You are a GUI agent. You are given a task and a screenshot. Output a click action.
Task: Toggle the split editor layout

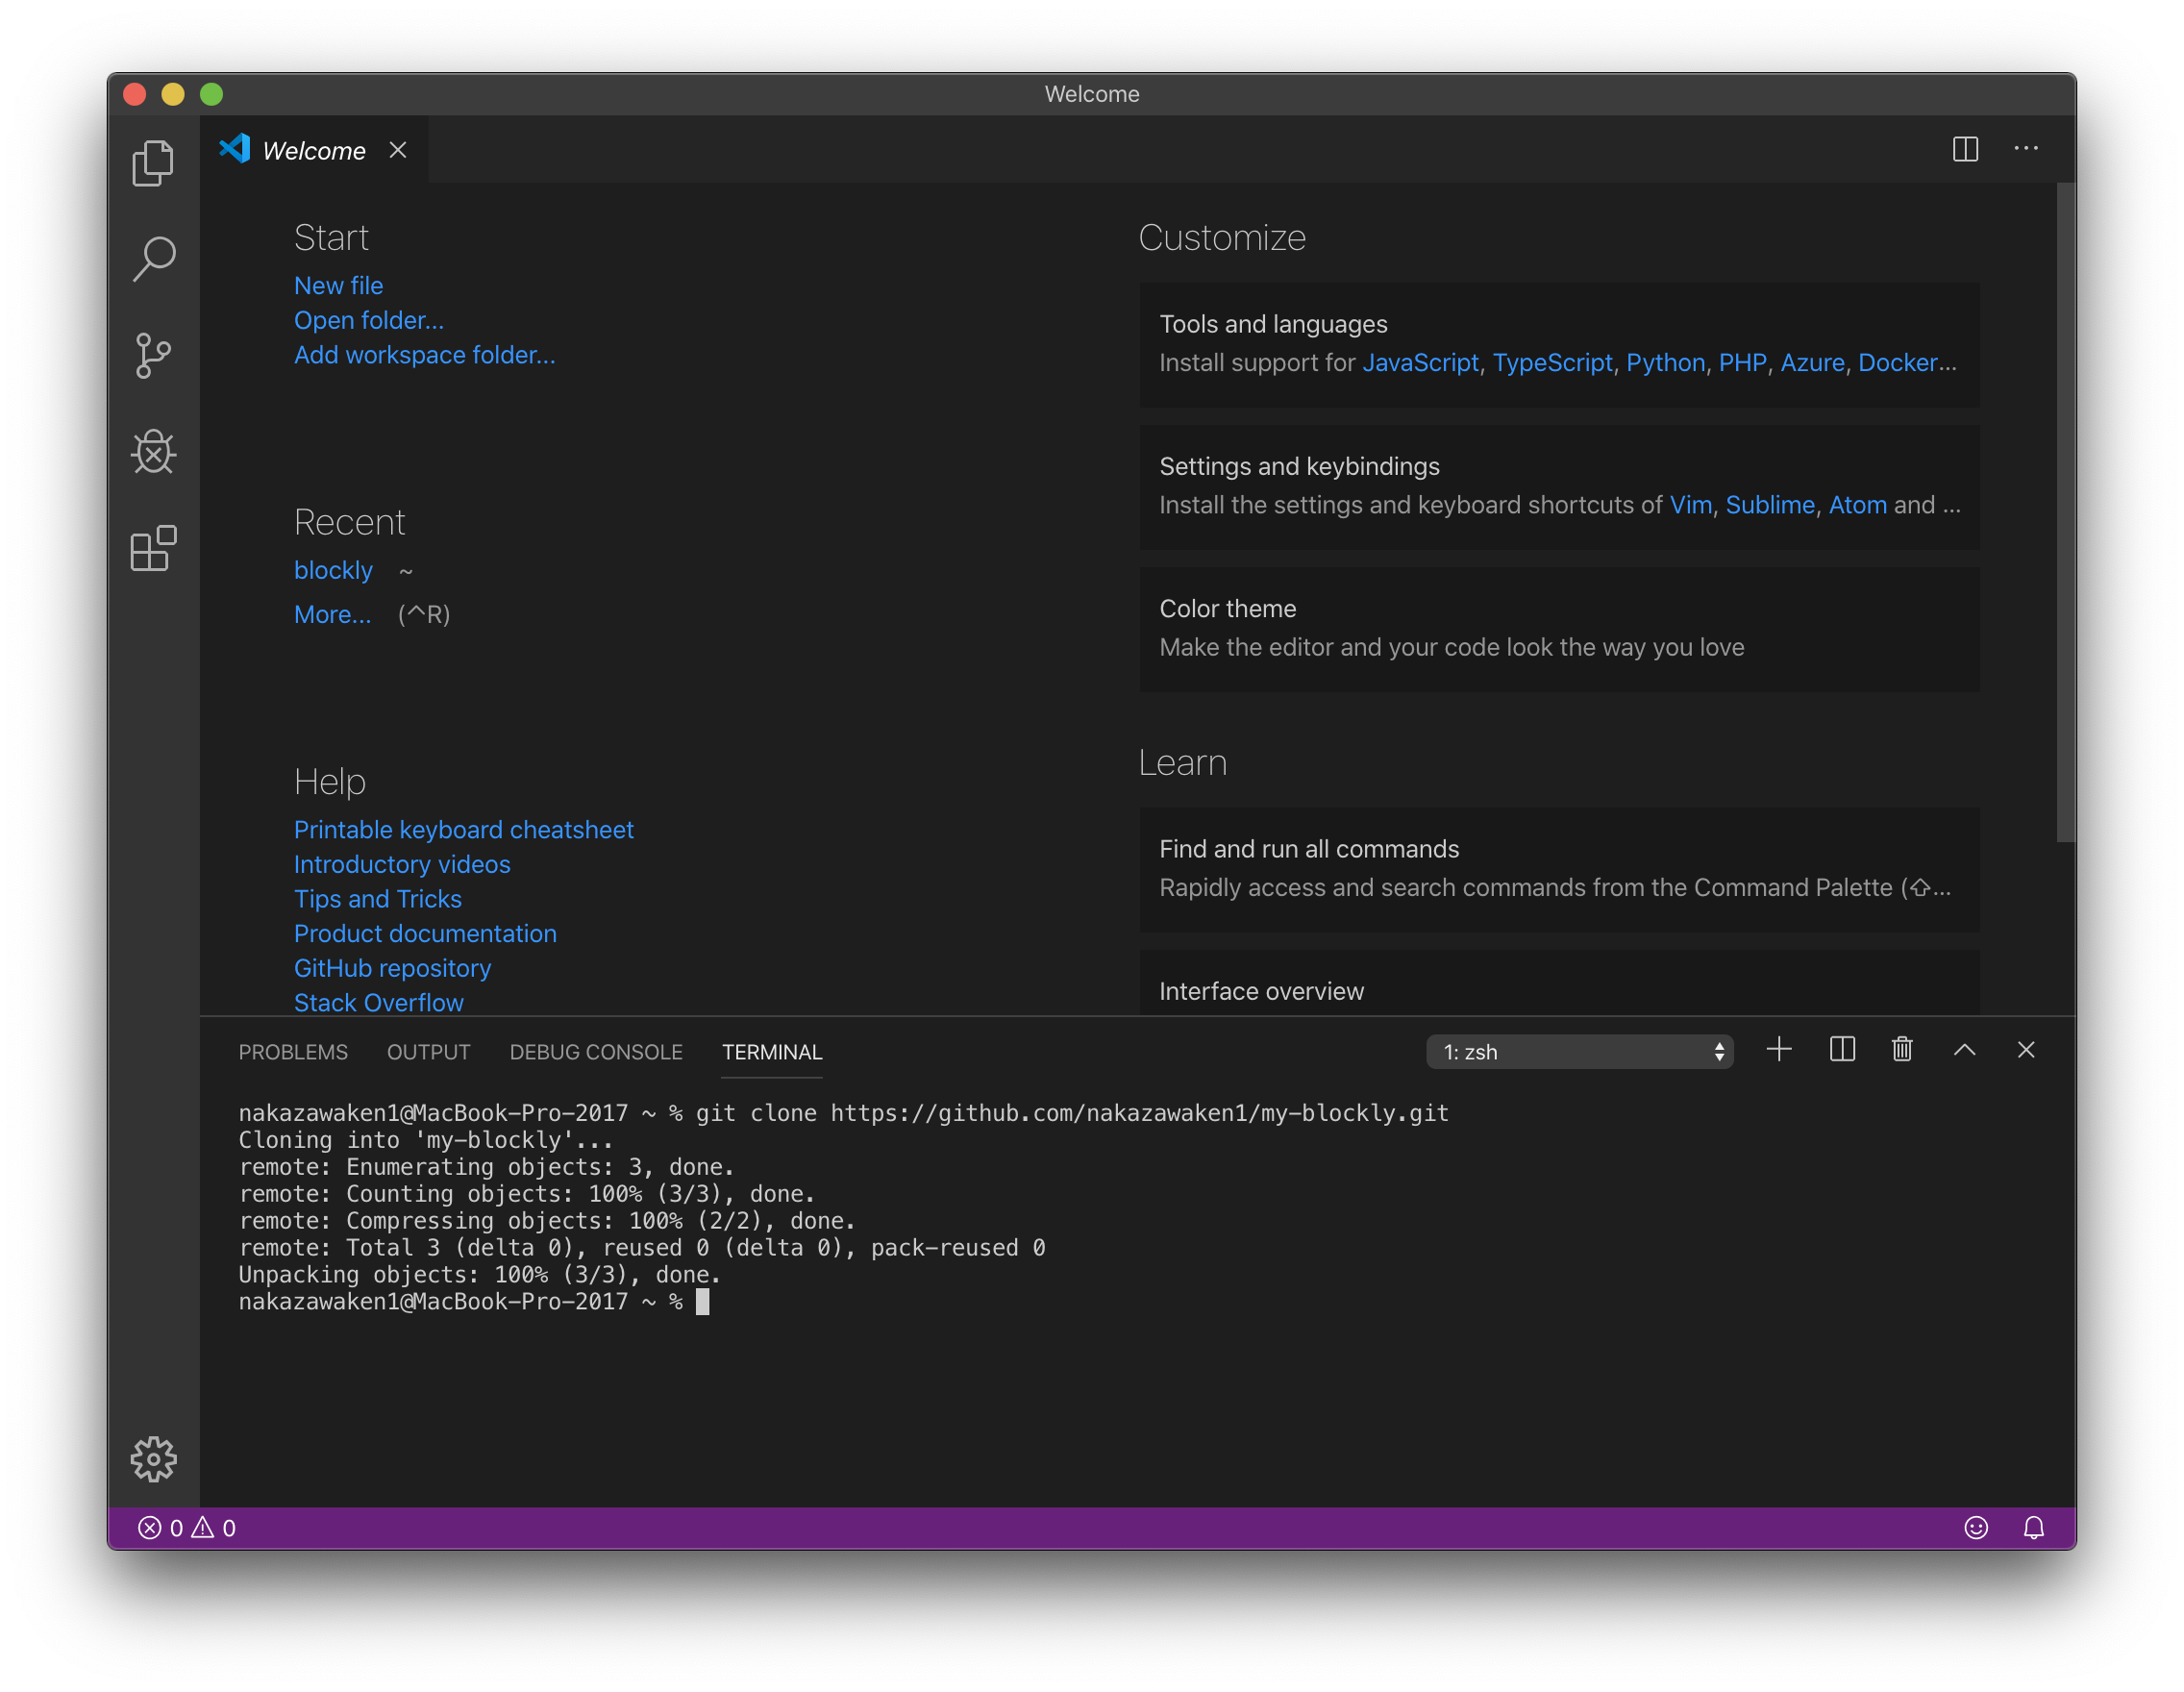pyautogui.click(x=1964, y=149)
